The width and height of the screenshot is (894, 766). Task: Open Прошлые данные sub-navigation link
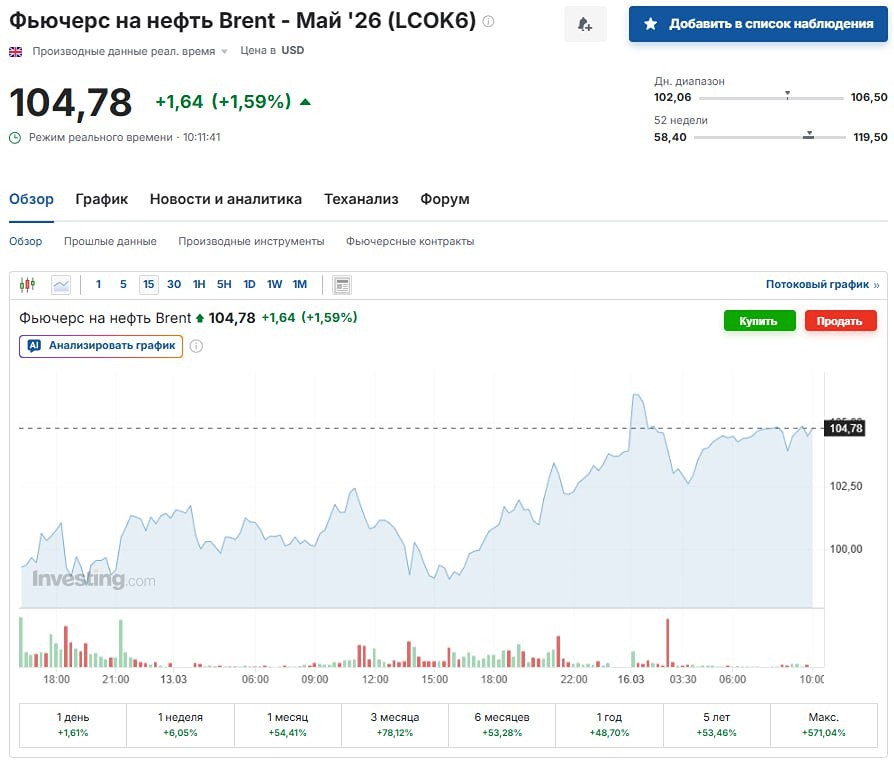pyautogui.click(x=110, y=241)
